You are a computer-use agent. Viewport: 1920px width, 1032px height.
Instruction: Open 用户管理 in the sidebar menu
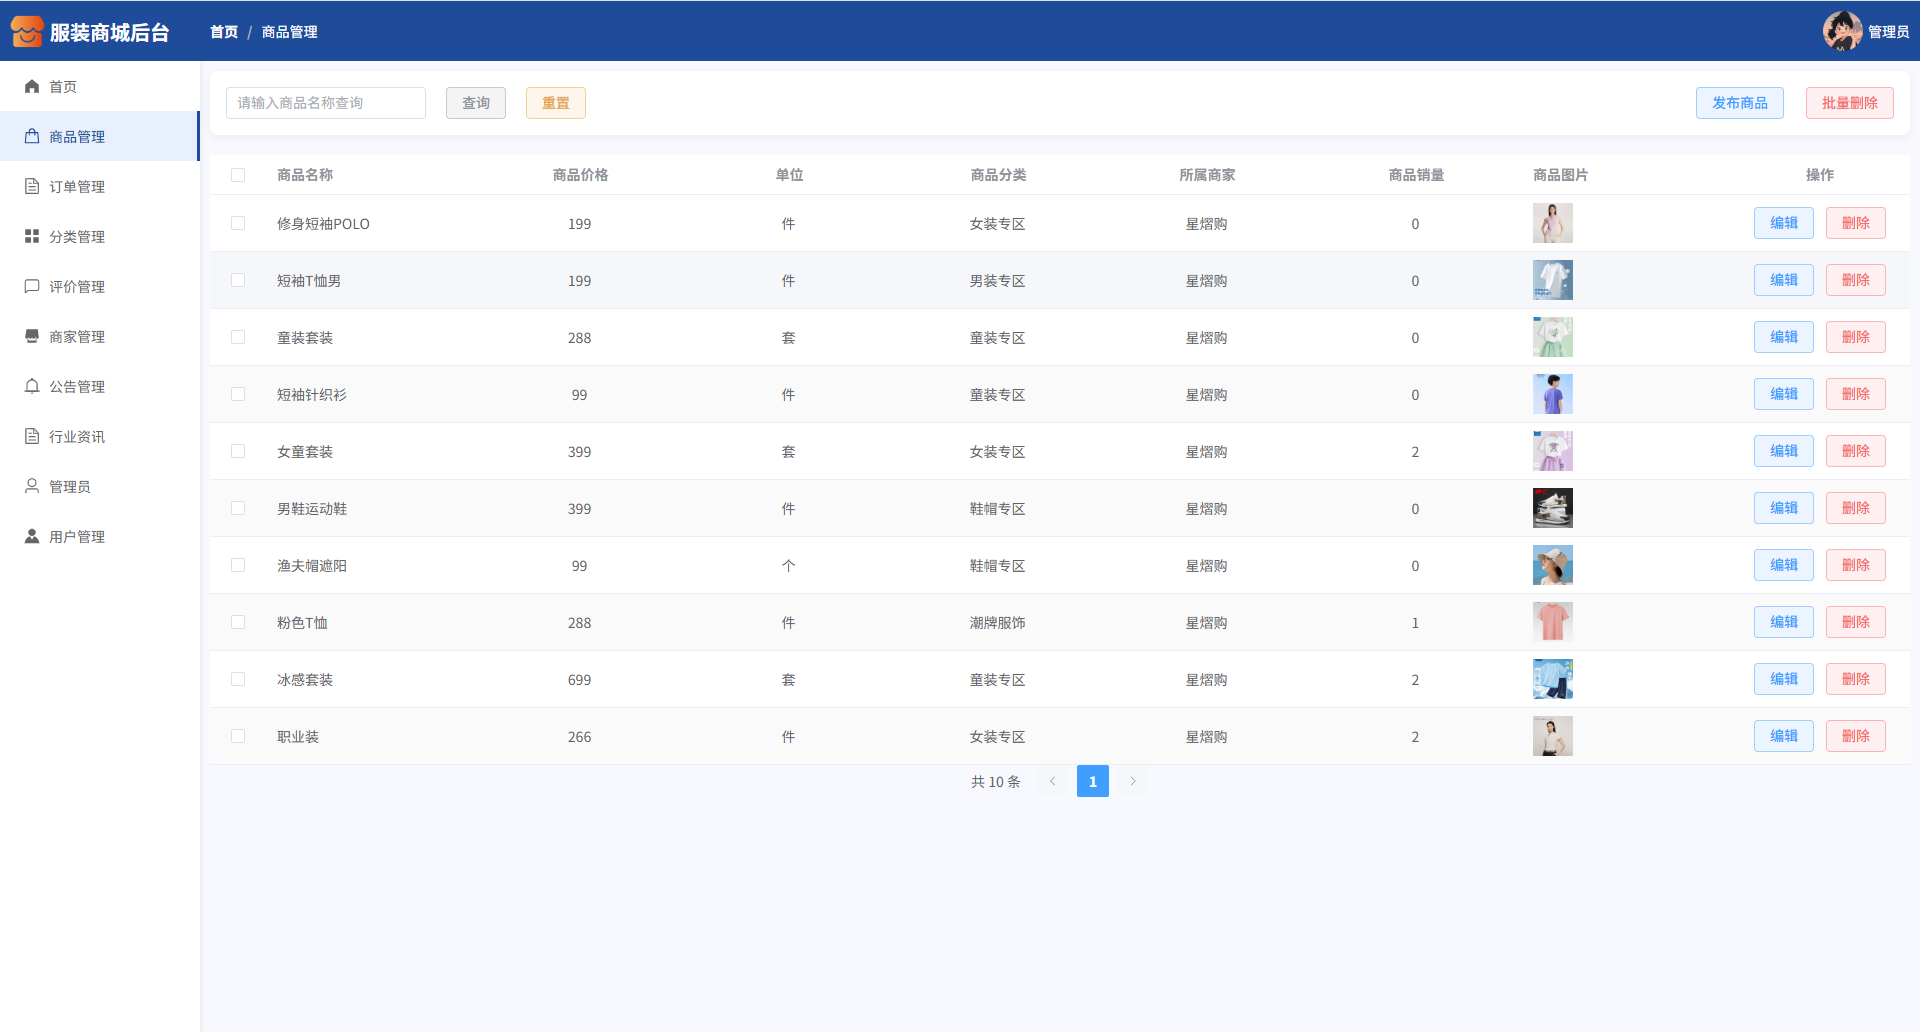[x=77, y=537]
